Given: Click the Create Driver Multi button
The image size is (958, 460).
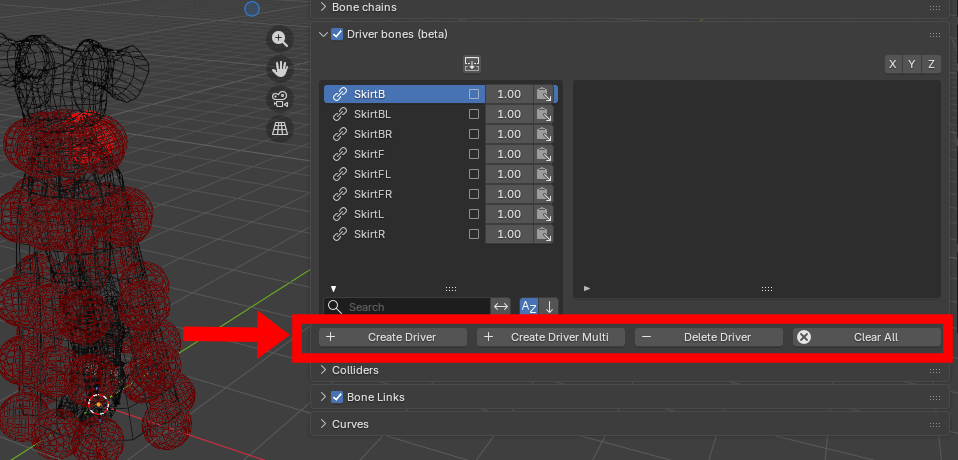Looking at the screenshot, I should pyautogui.click(x=551, y=337).
